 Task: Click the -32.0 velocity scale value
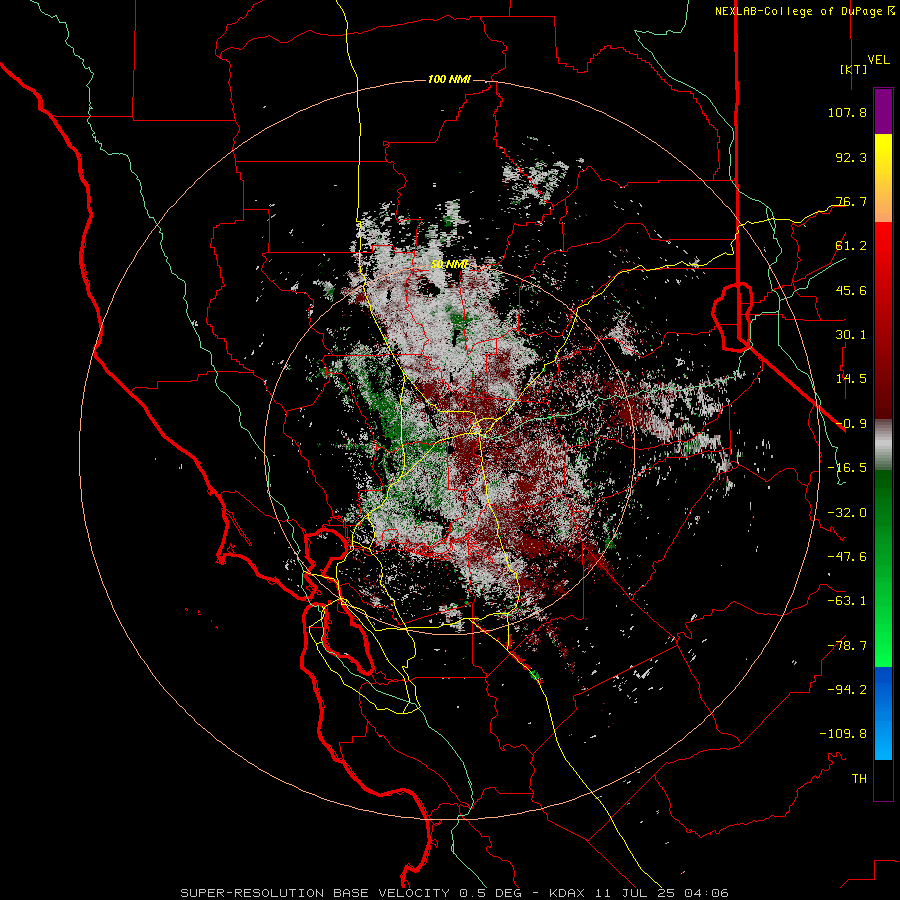847,513
